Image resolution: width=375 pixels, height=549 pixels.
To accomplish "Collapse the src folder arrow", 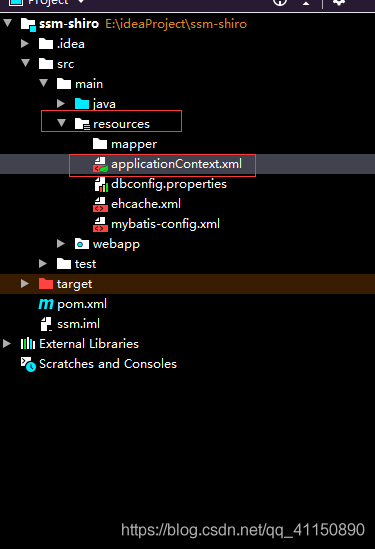I will [26, 63].
